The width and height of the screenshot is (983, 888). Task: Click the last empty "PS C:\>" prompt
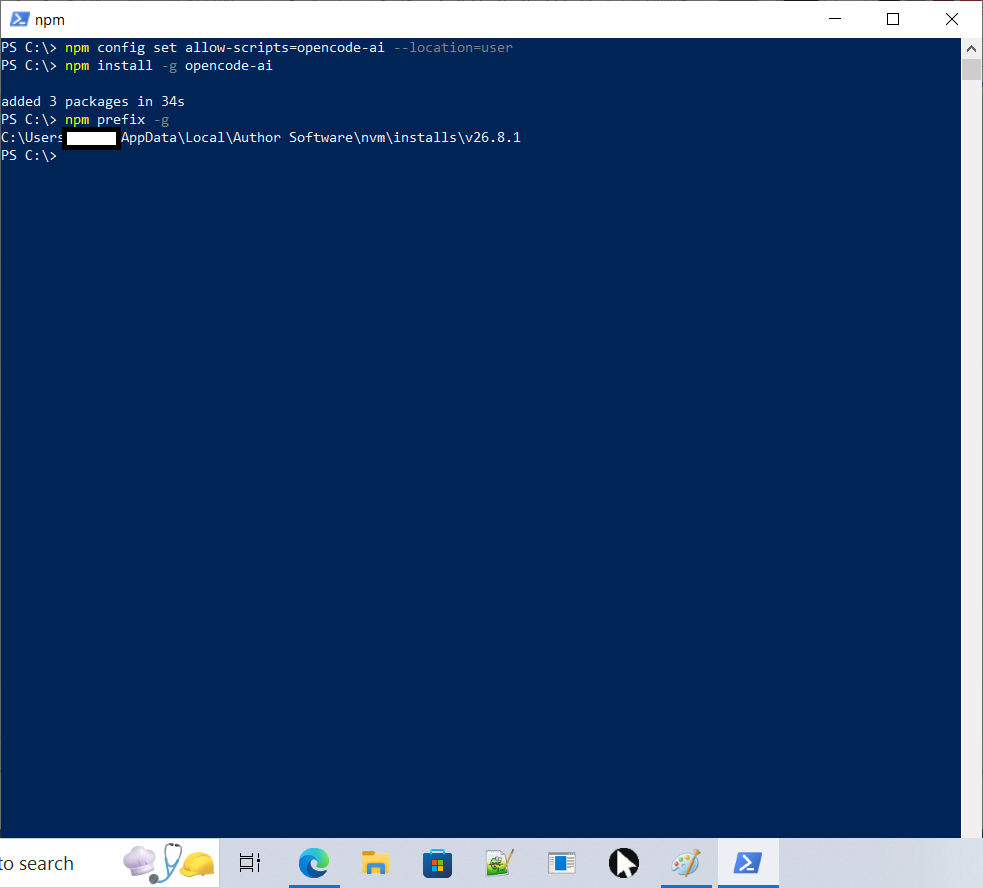(x=29, y=156)
